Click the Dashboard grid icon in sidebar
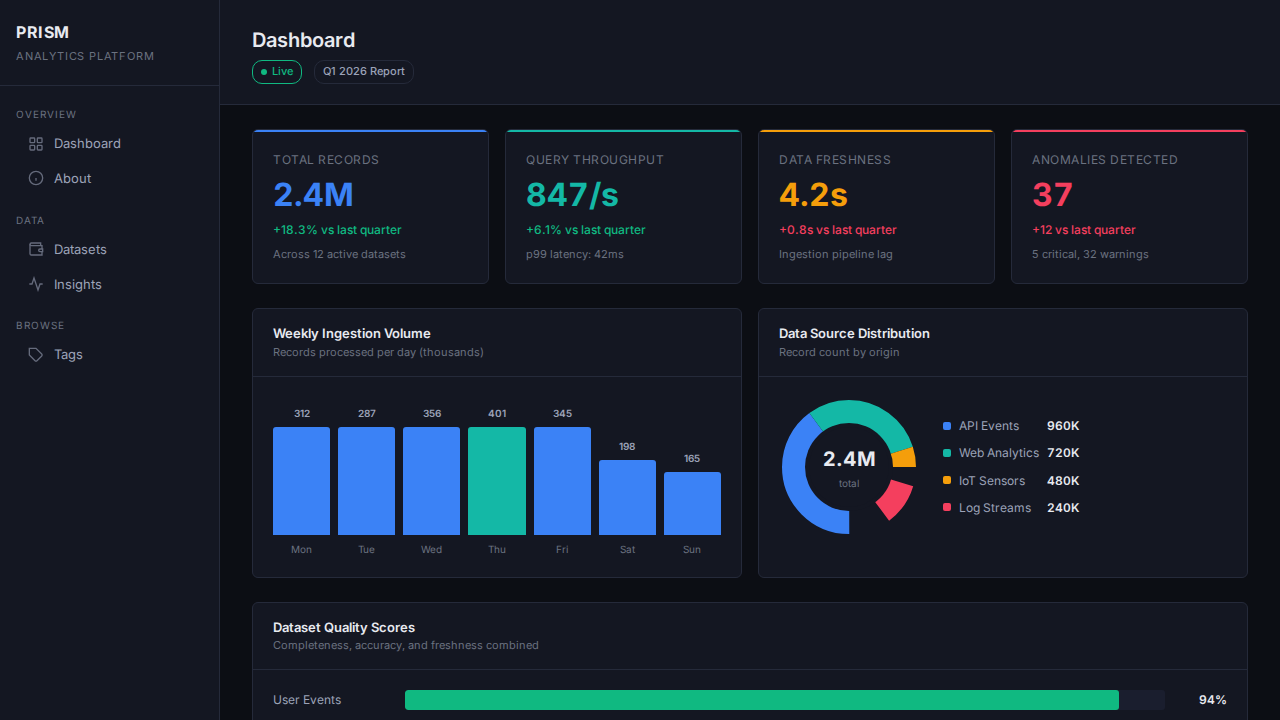1280x720 pixels. click(x=36, y=144)
